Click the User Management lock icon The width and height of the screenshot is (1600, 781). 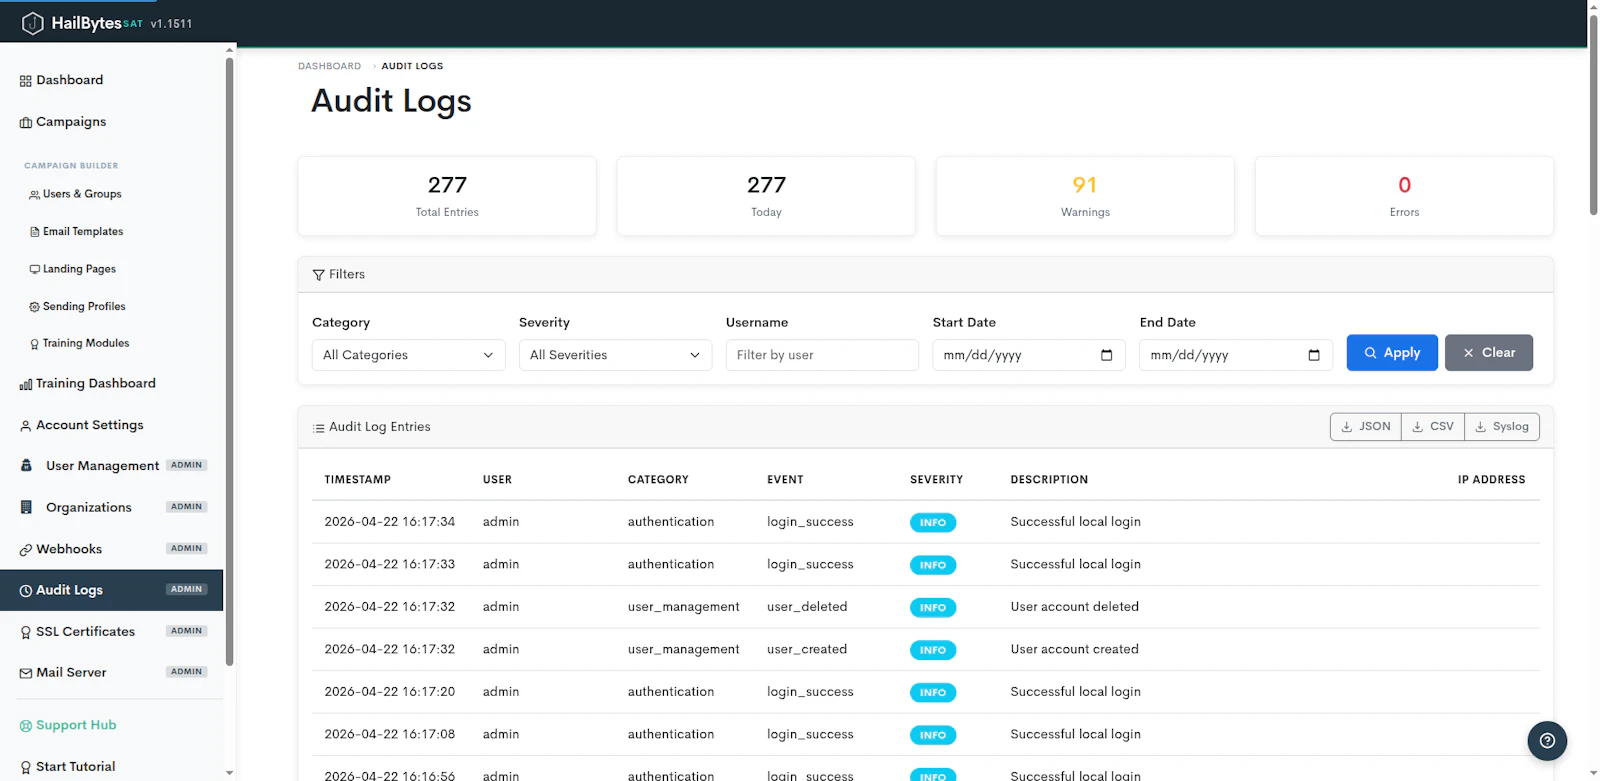26,466
